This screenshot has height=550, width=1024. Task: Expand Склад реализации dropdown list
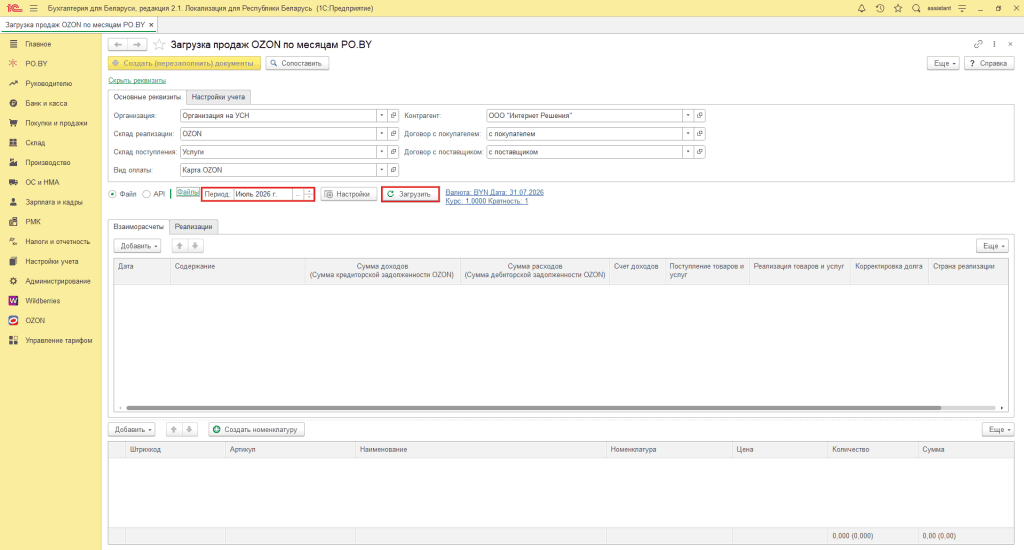pos(381,134)
